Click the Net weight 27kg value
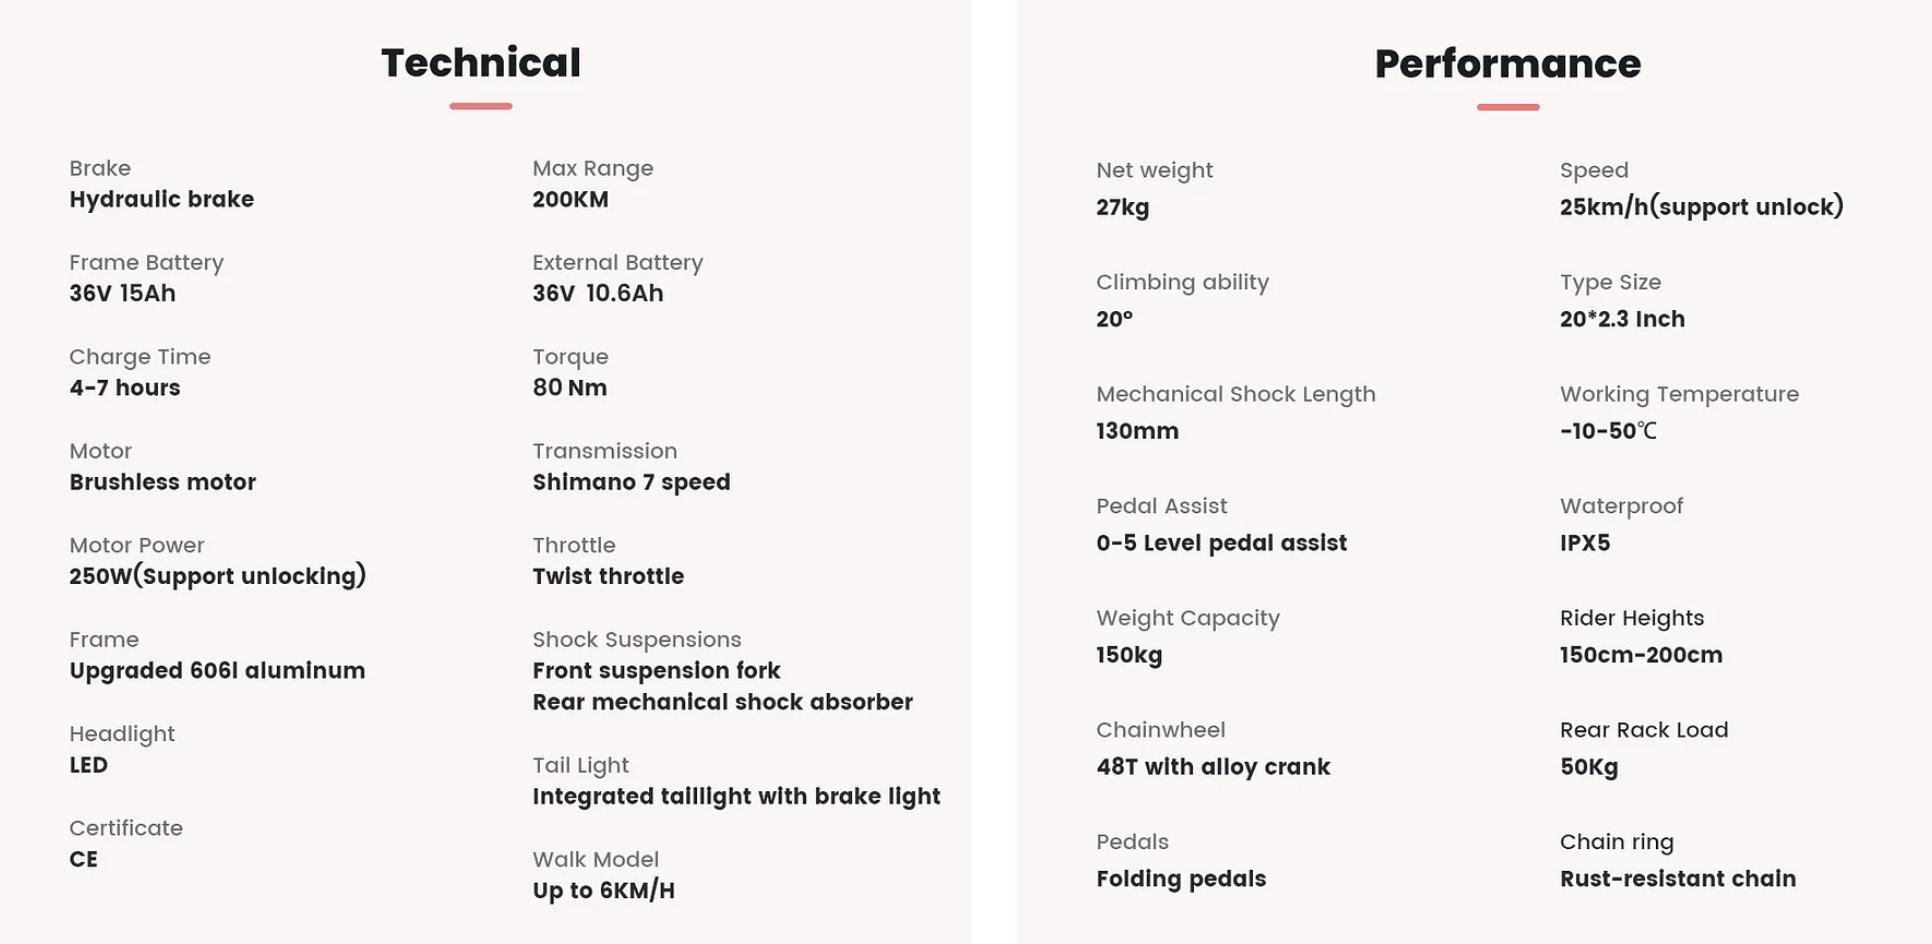This screenshot has height=944, width=1932. [x=1122, y=208]
